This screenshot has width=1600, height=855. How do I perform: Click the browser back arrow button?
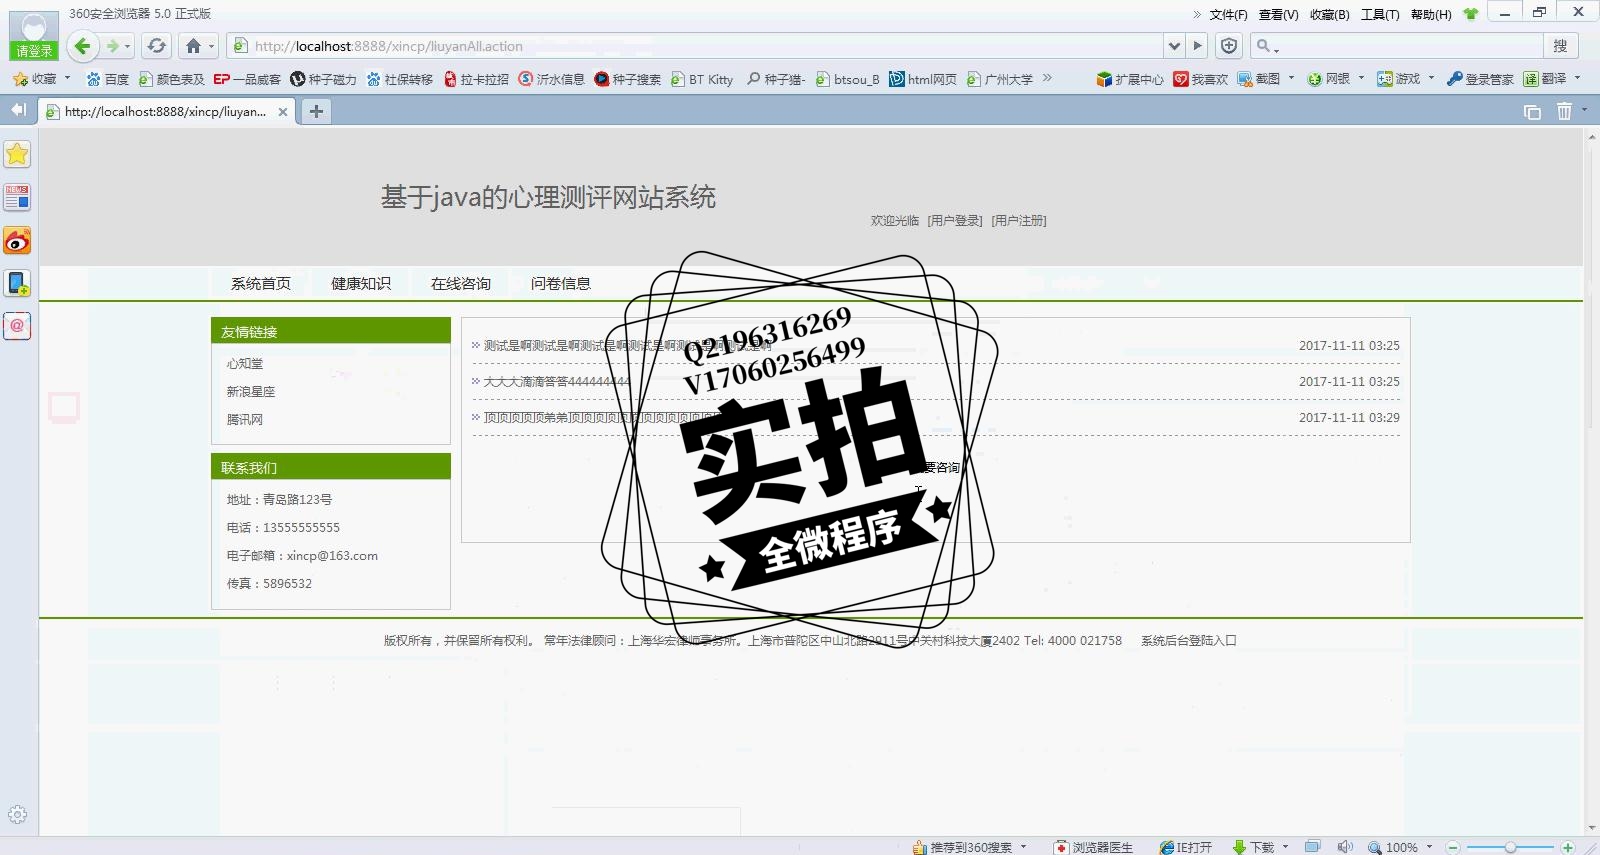(x=83, y=46)
